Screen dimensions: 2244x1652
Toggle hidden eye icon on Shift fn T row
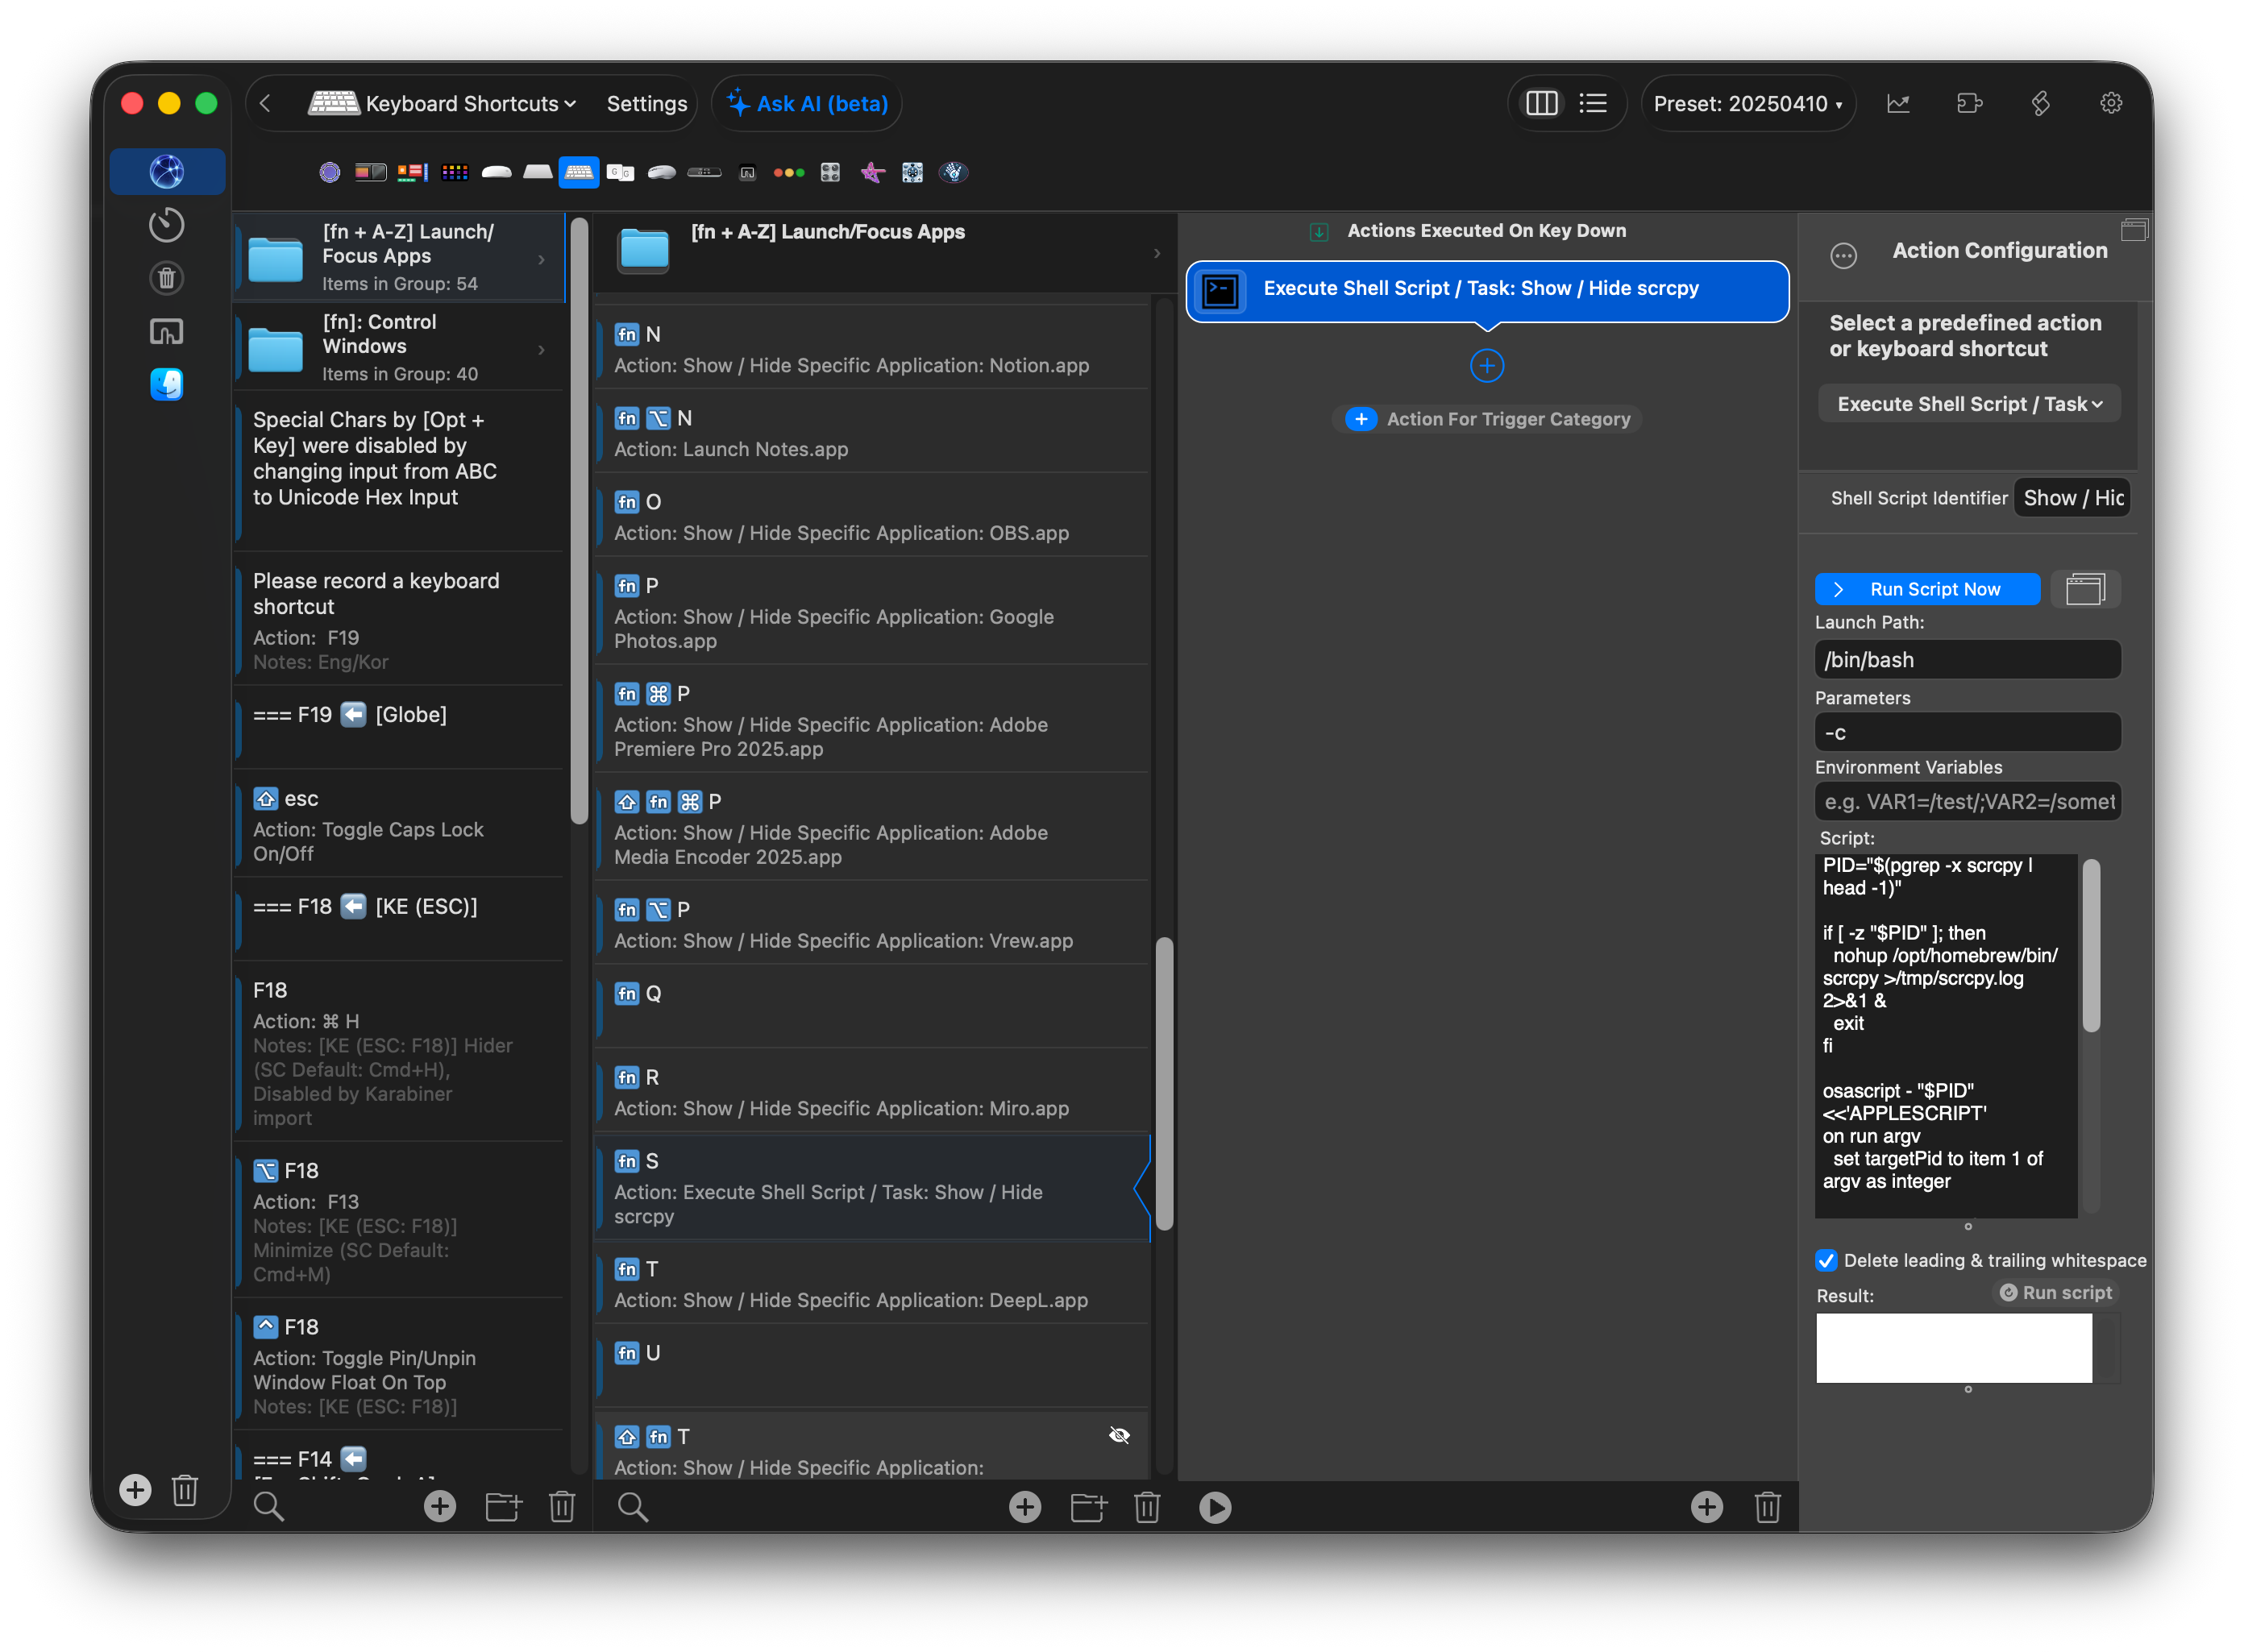coord(1119,1435)
